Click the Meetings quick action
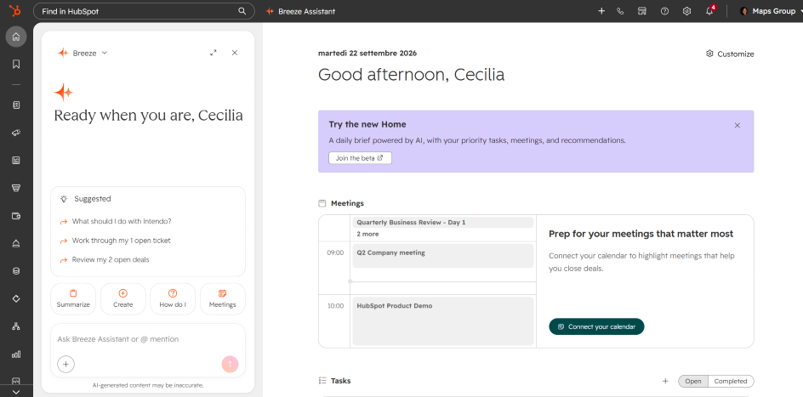This screenshot has height=397, width=803. pyautogui.click(x=222, y=299)
